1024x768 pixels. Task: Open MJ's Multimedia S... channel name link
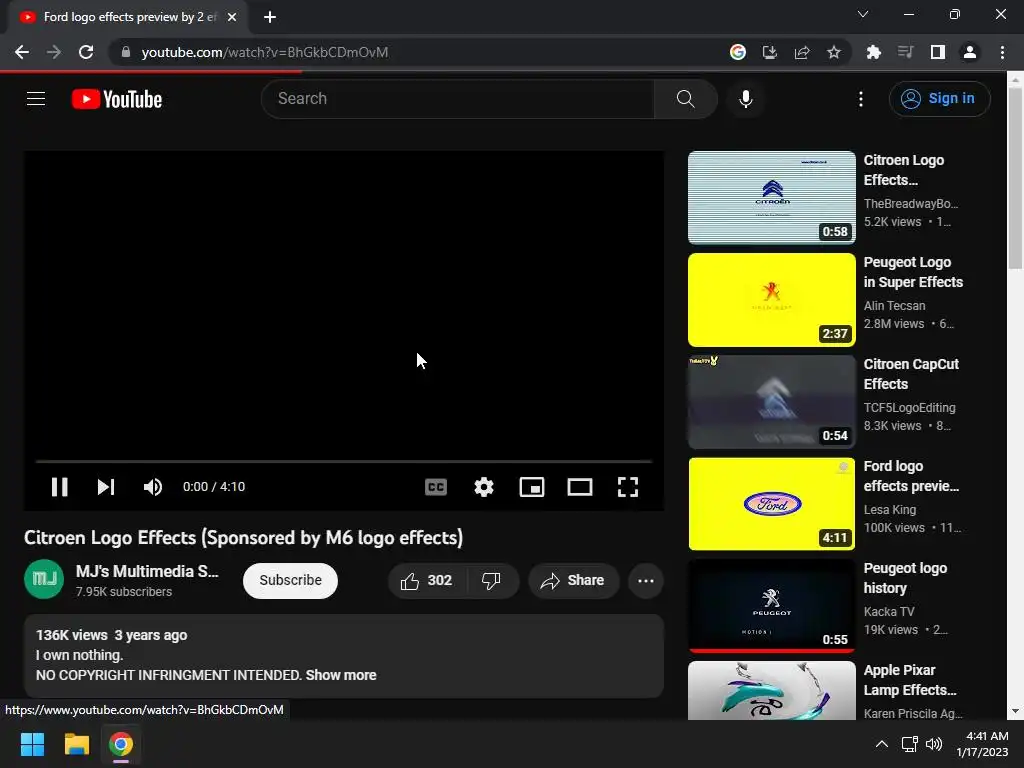pos(147,571)
